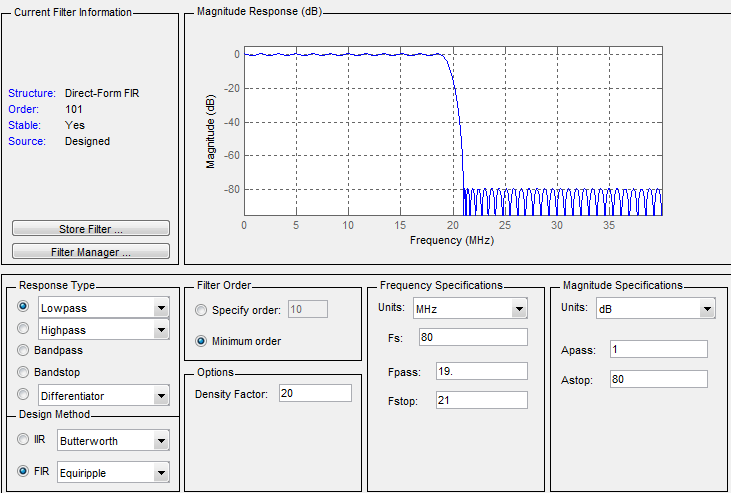Click the Fs sampling frequency field
Image resolution: width=731 pixels, height=493 pixels.
click(x=473, y=337)
